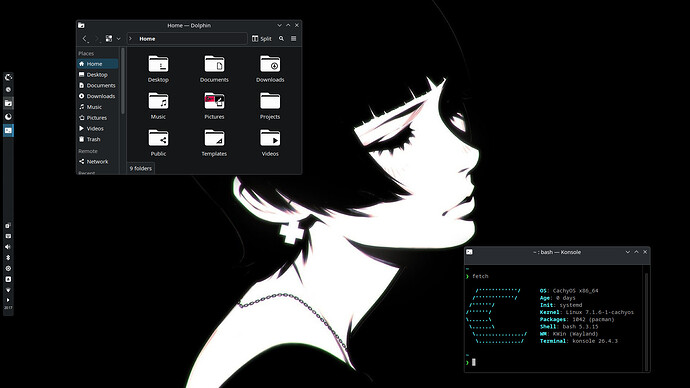Click the Konsole terminal prompt cursor

(x=473, y=362)
